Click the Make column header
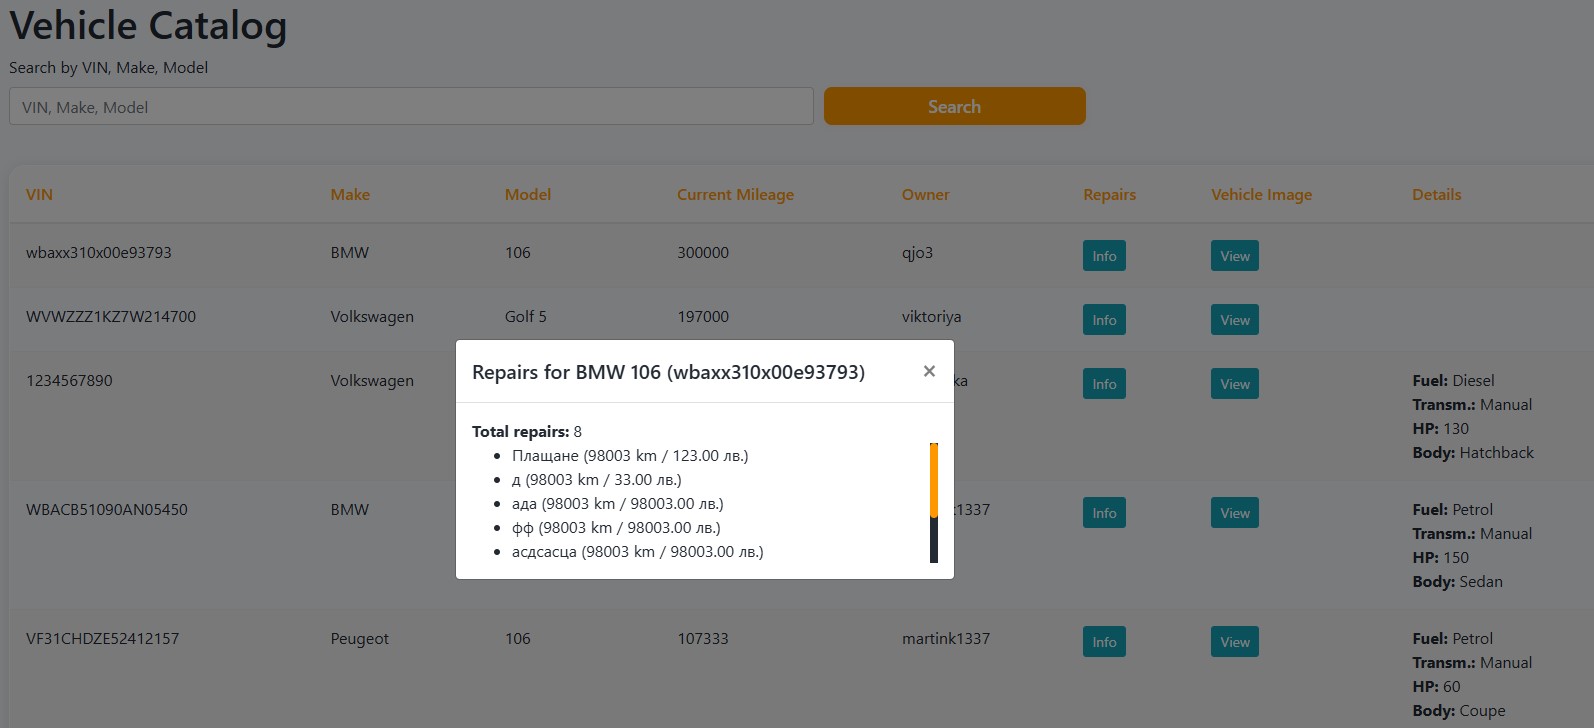Screen dimensions: 1594x728 [x=350, y=195]
